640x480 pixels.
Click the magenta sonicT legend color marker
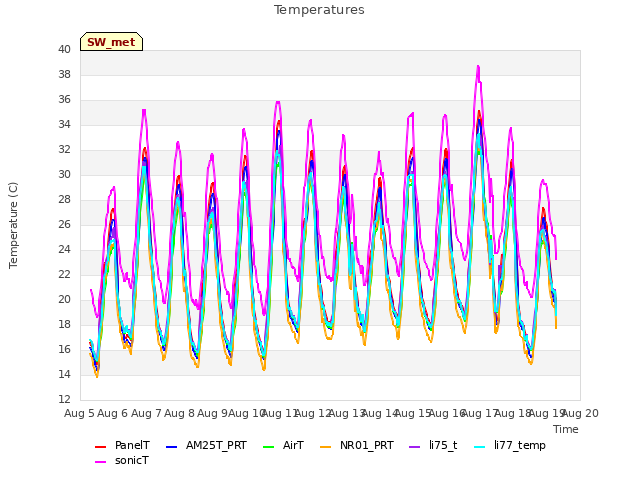point(100,462)
